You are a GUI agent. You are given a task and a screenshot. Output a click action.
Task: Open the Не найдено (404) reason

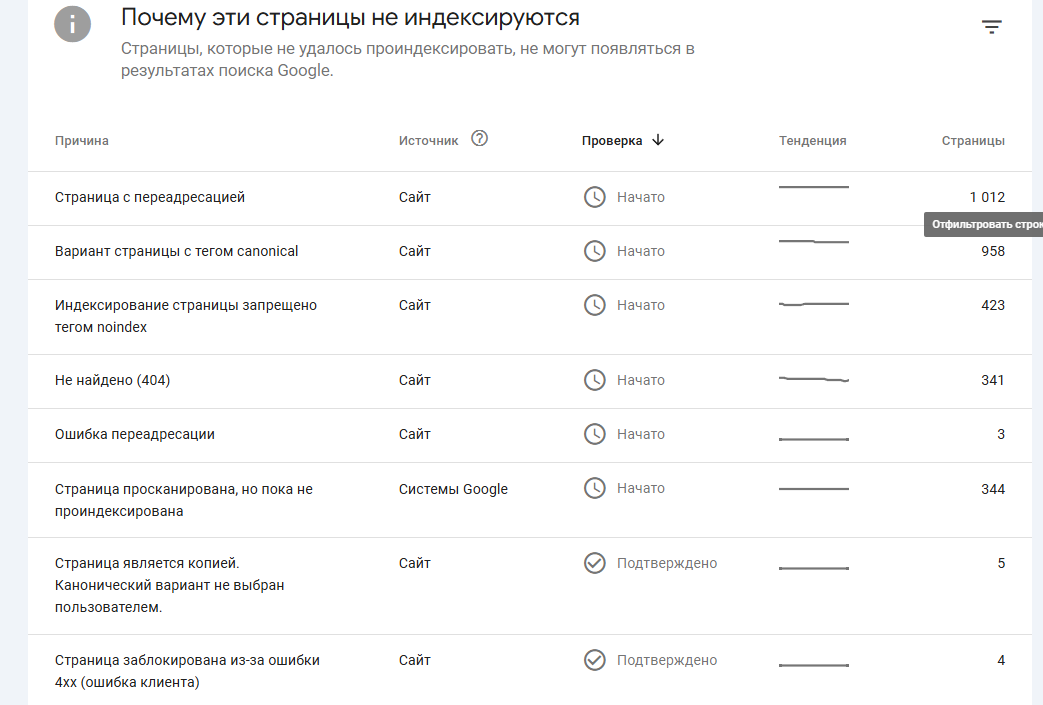[x=112, y=380]
